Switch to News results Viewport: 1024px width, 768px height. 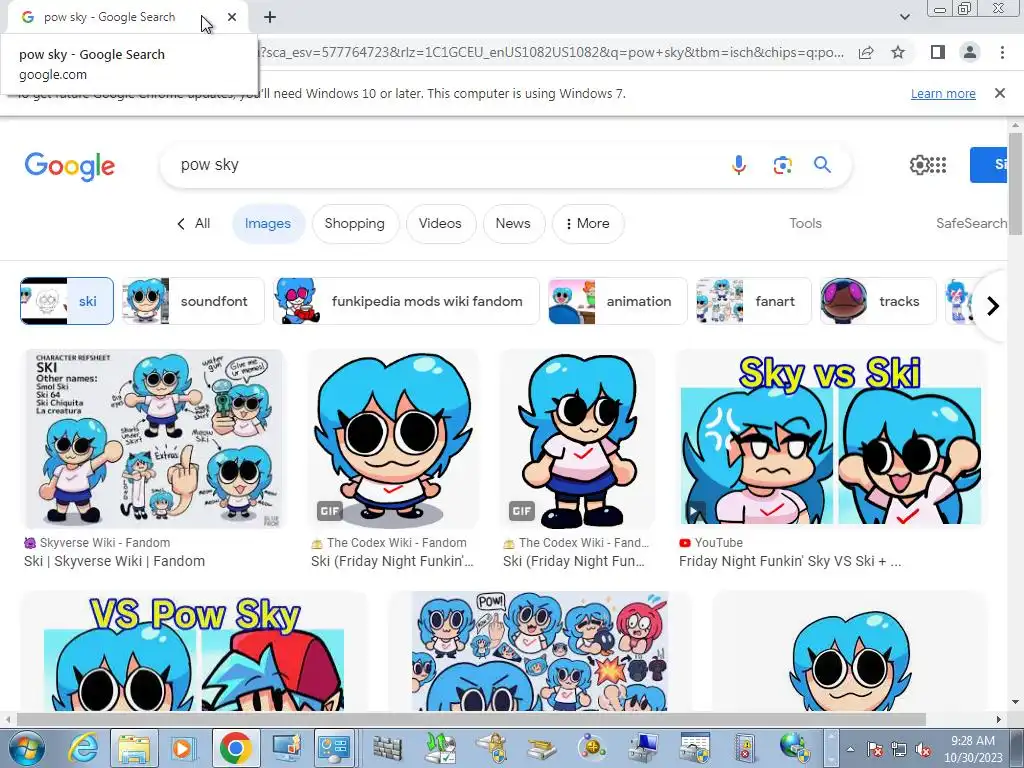[513, 223]
